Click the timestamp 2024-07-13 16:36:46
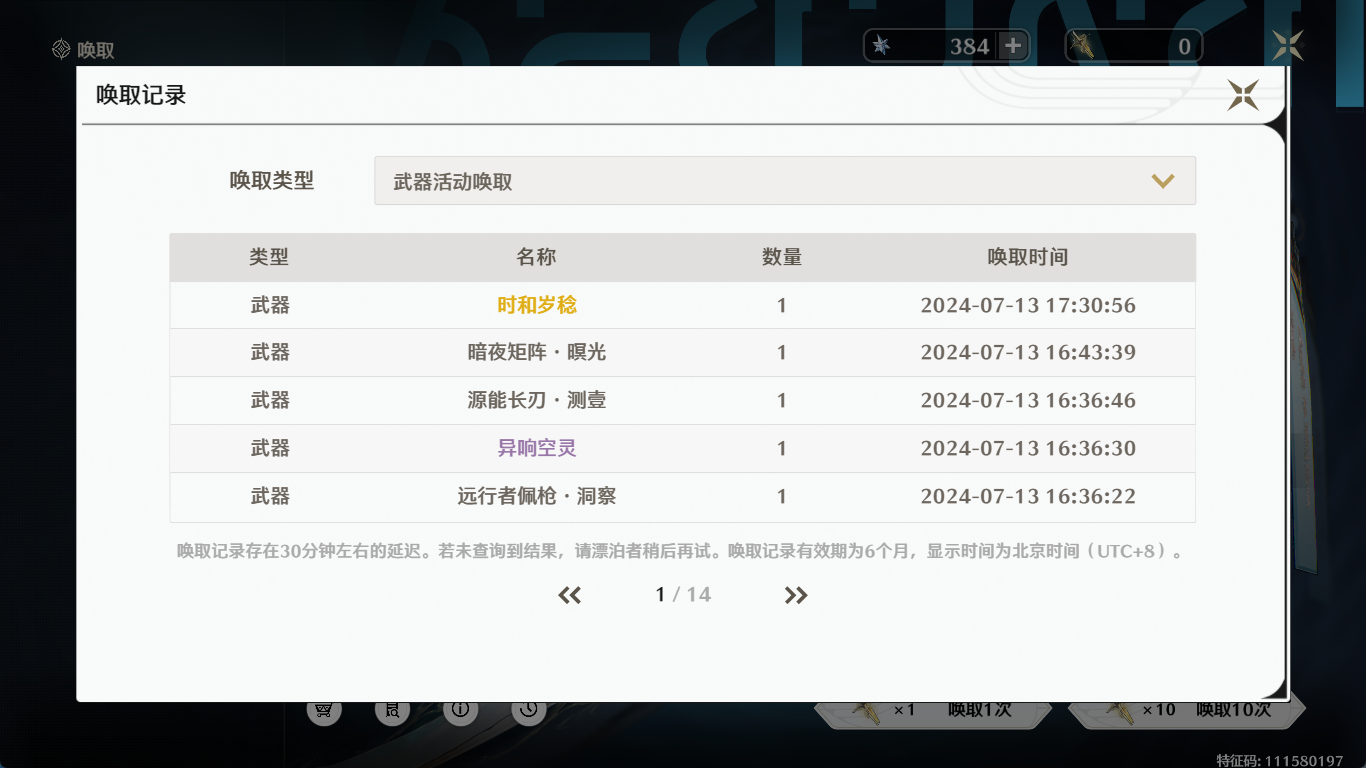This screenshot has height=768, width=1366. [x=1028, y=400]
